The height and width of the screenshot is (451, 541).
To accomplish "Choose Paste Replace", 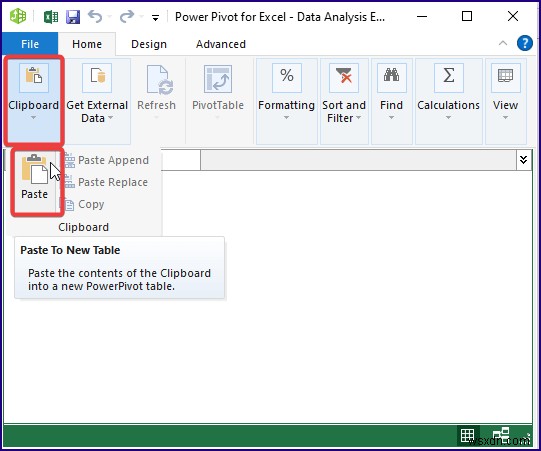I will tap(107, 182).
